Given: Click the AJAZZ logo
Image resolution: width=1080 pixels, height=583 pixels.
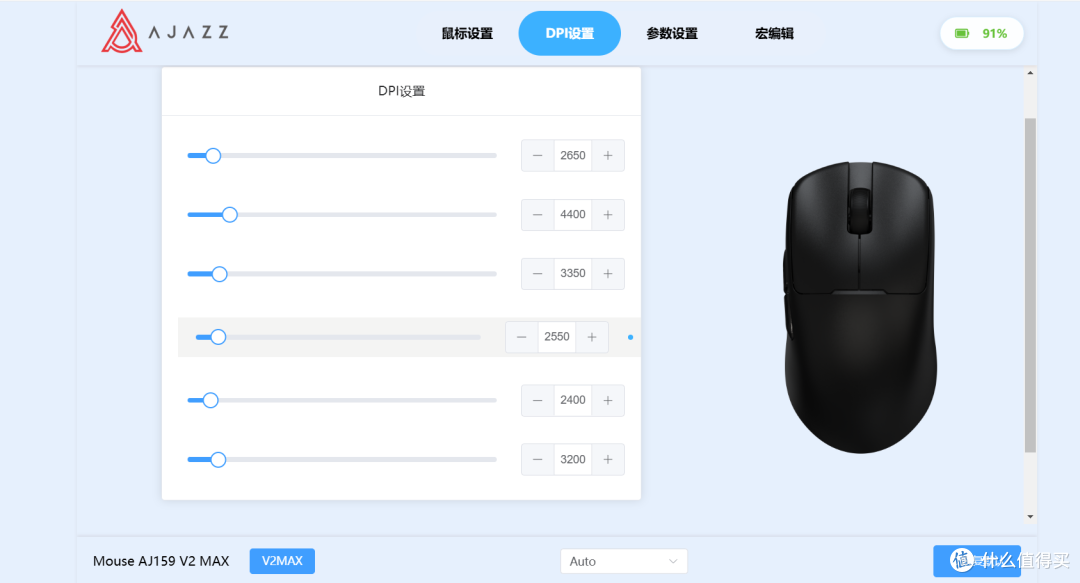Looking at the screenshot, I should tap(165, 32).
